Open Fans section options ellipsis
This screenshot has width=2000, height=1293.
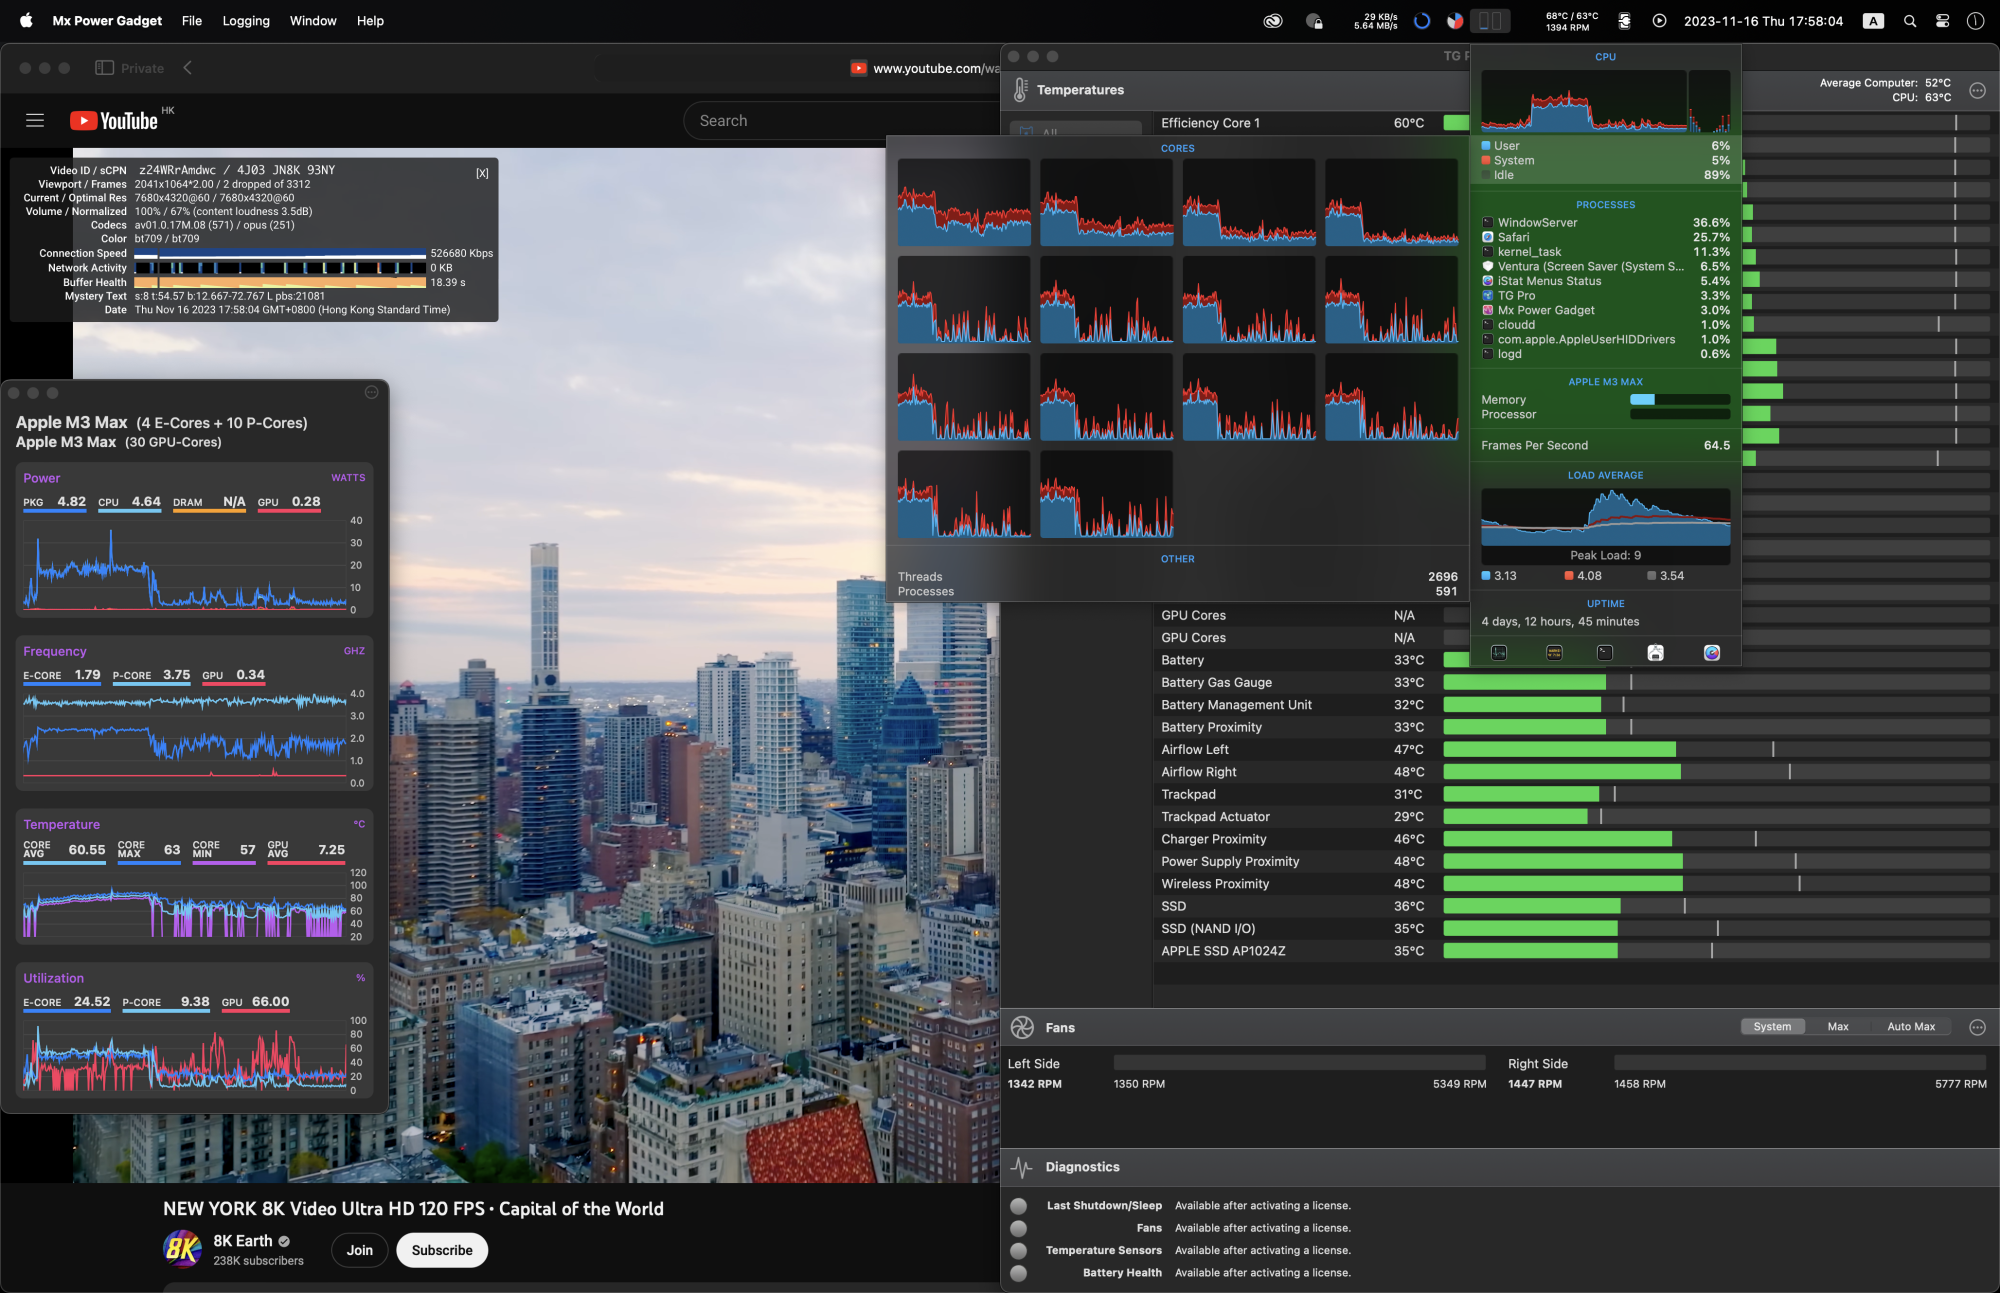click(1977, 1027)
